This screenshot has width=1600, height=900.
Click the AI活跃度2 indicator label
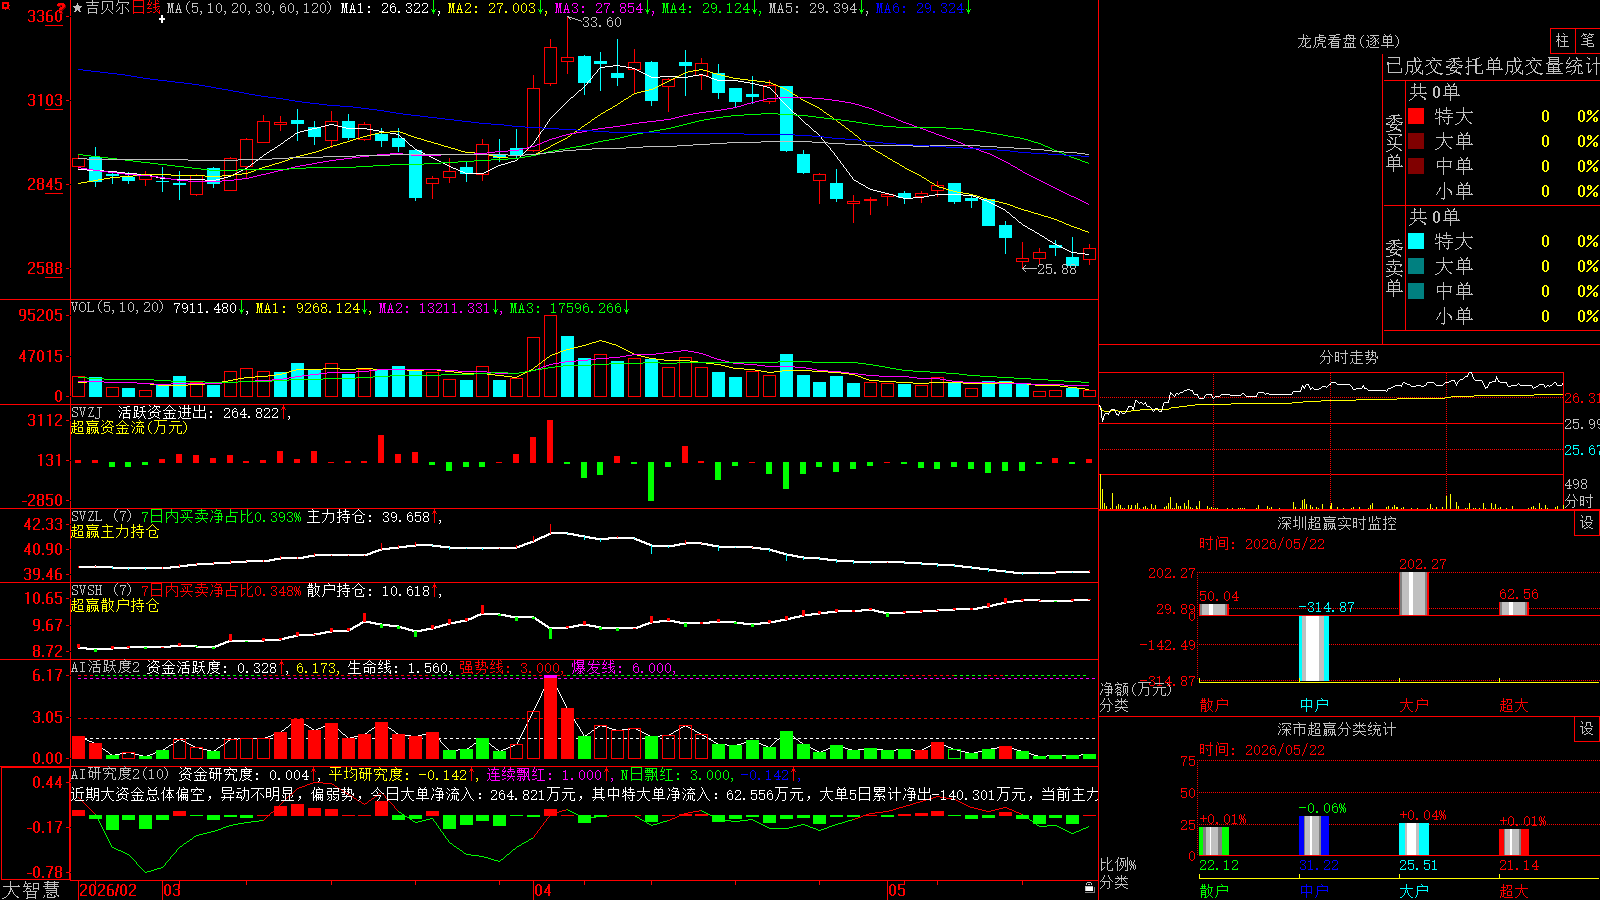pos(106,667)
